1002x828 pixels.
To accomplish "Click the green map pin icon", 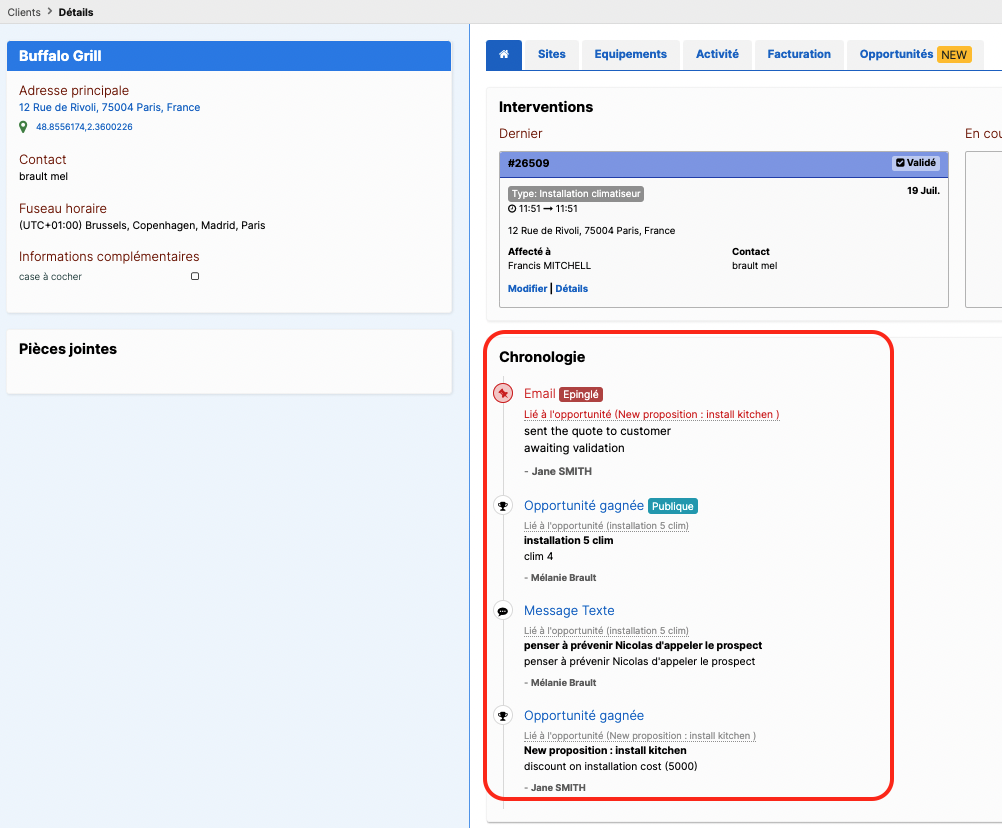I will pyautogui.click(x=23, y=127).
